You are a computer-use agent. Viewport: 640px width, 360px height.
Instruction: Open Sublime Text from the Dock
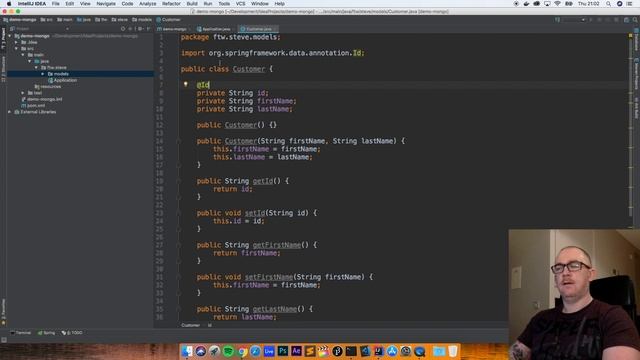click(x=310, y=351)
